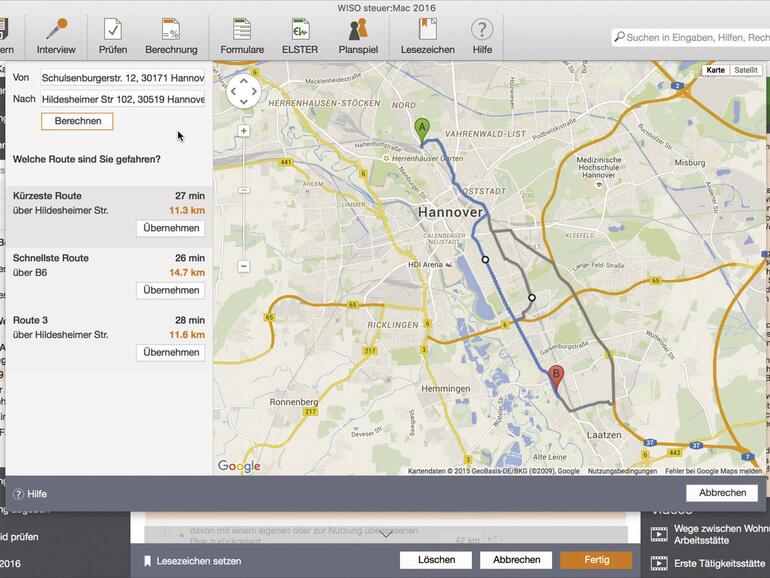Open the ELSTER tool
This screenshot has width=770, height=578.
coord(300,36)
